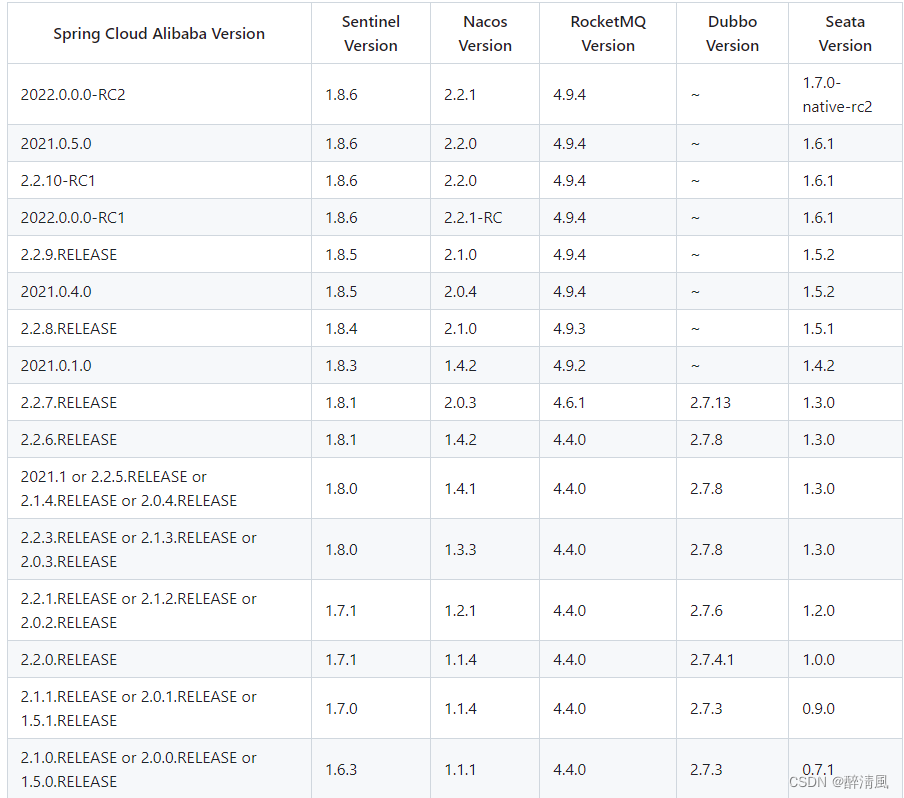
Task: Select the Sentinel Version column header
Action: 371,33
